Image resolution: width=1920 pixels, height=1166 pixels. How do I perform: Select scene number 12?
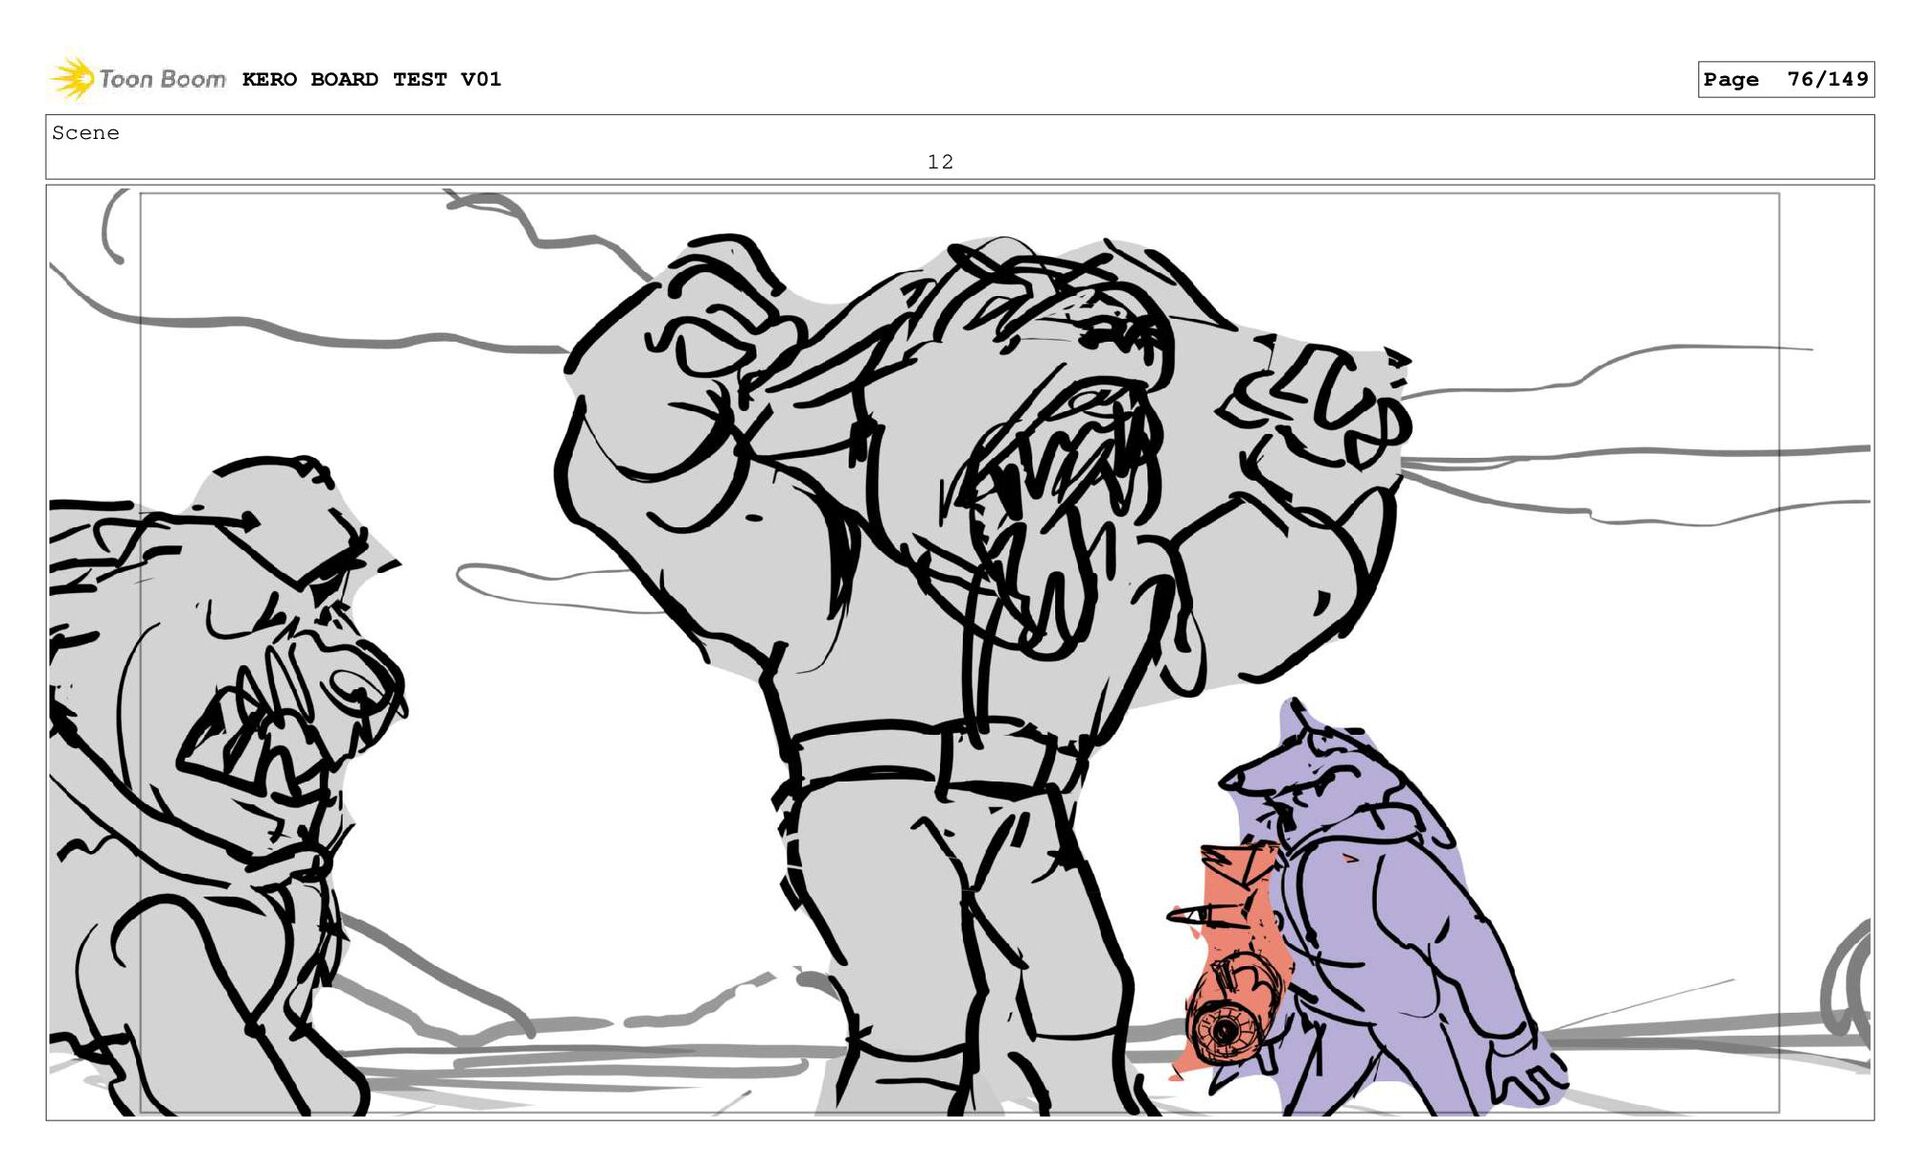(940, 162)
